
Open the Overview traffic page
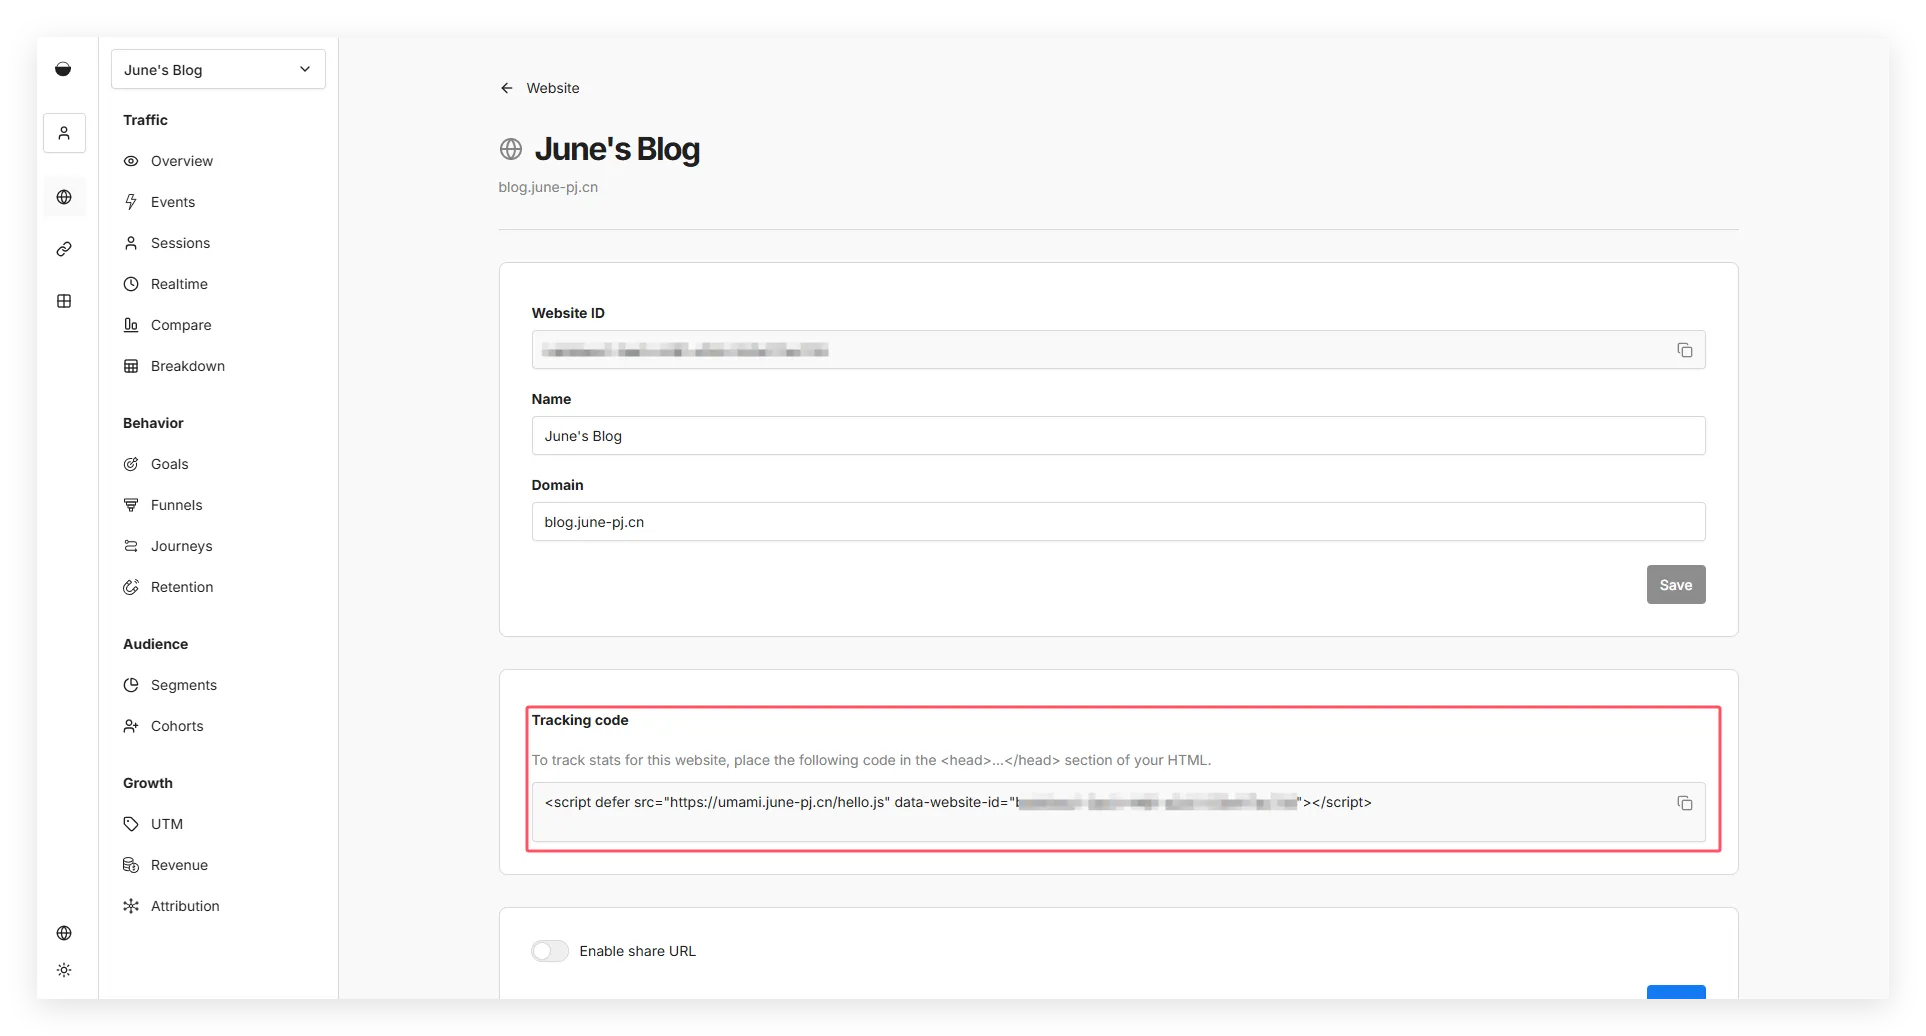[x=181, y=161]
